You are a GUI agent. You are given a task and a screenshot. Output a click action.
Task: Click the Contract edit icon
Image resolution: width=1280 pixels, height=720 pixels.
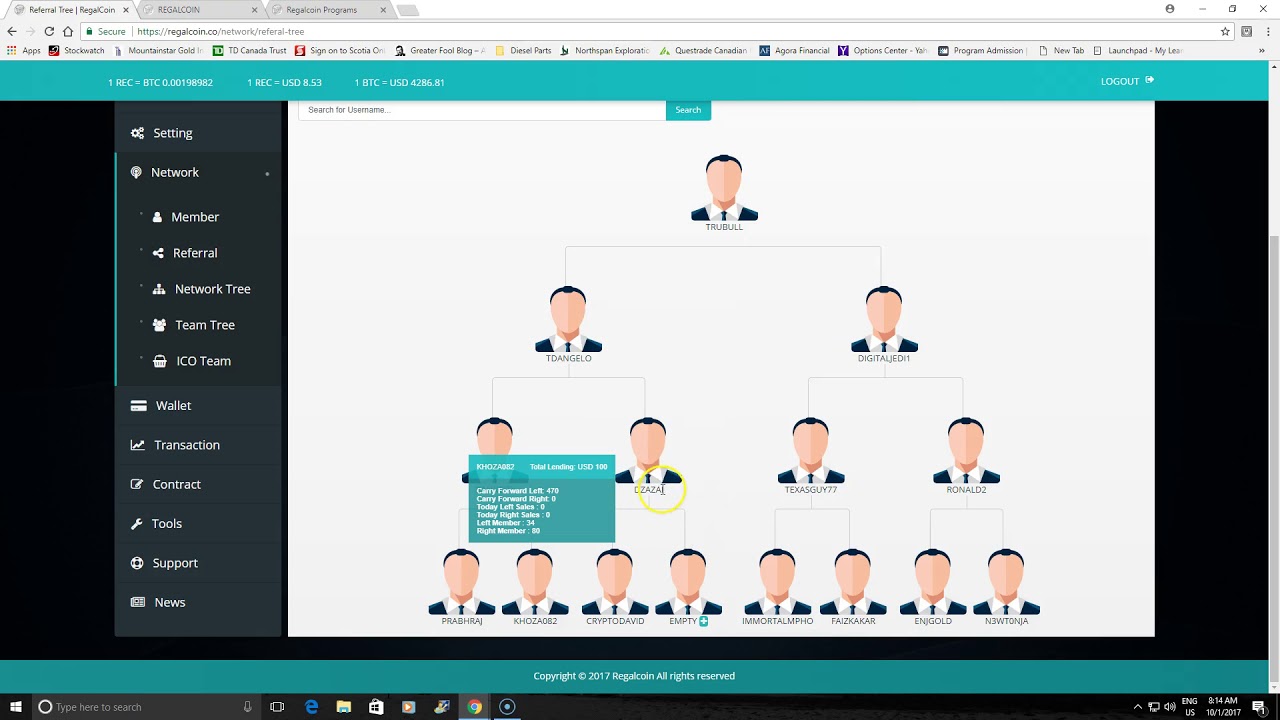pos(137,484)
